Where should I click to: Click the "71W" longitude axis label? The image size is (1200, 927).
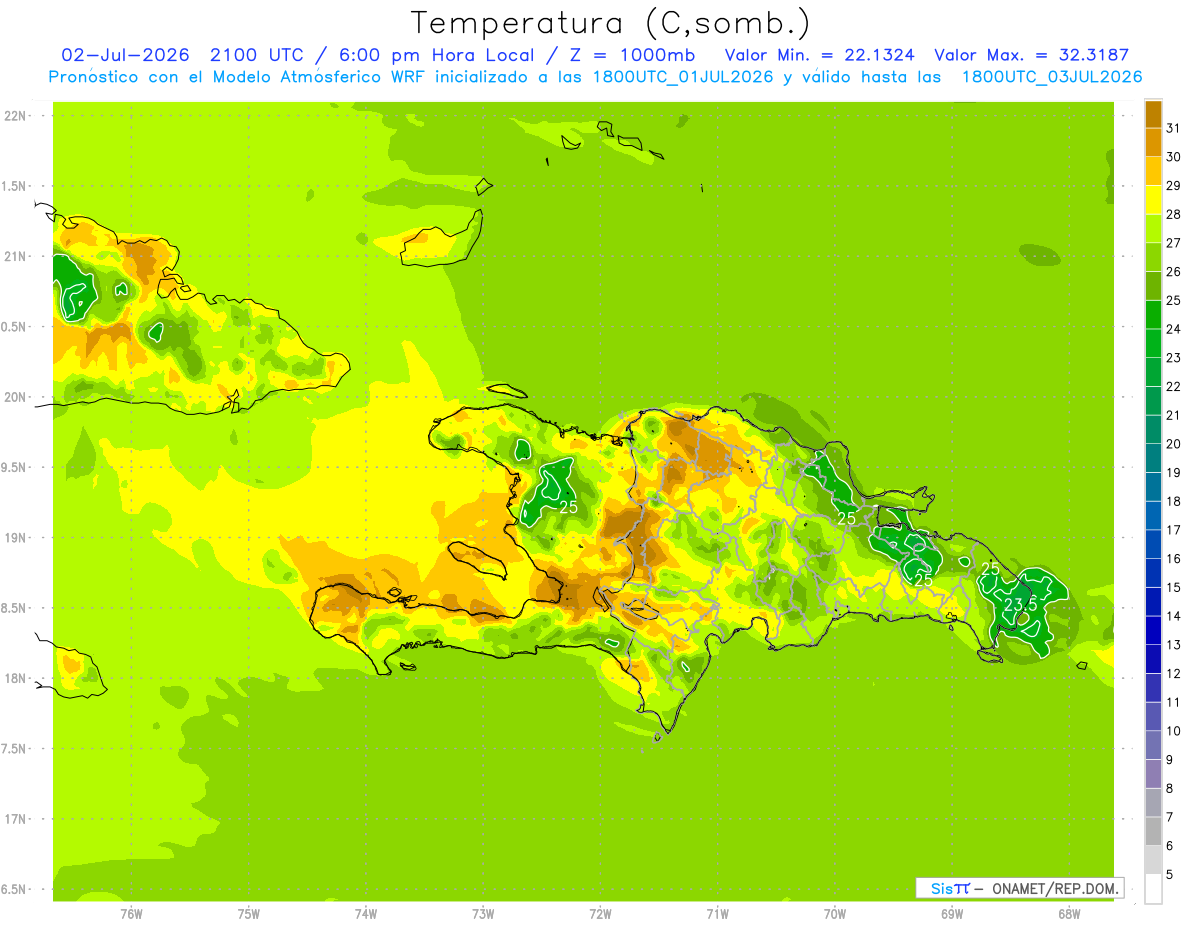(x=717, y=914)
